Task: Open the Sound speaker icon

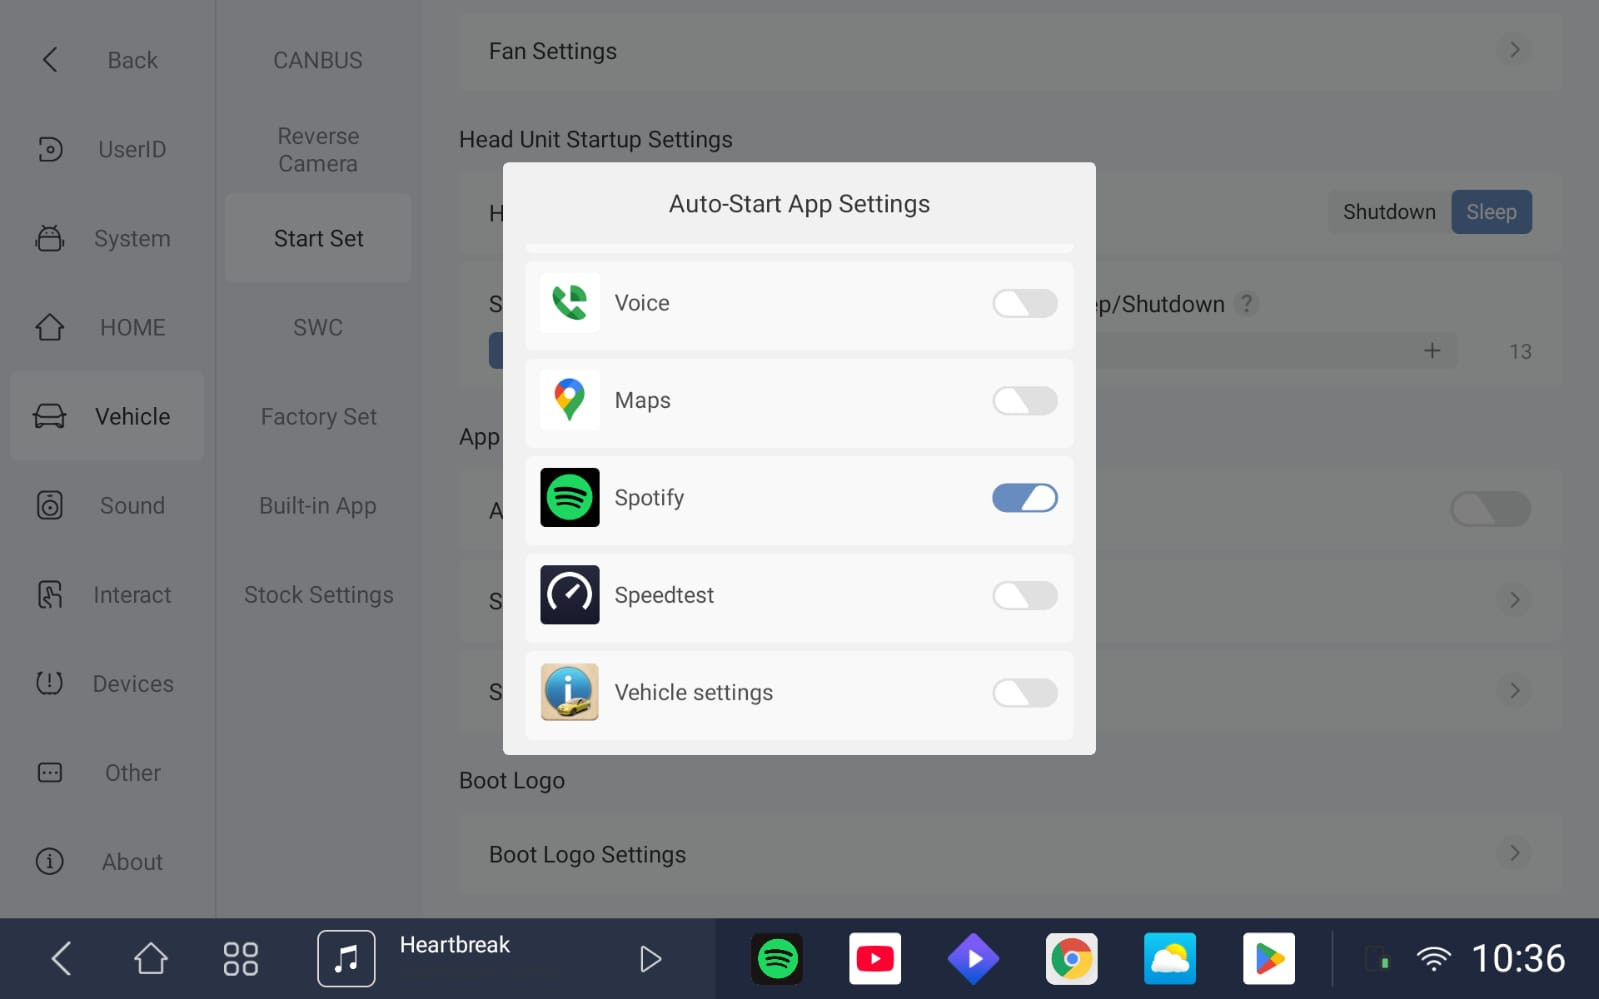Action: (x=50, y=505)
